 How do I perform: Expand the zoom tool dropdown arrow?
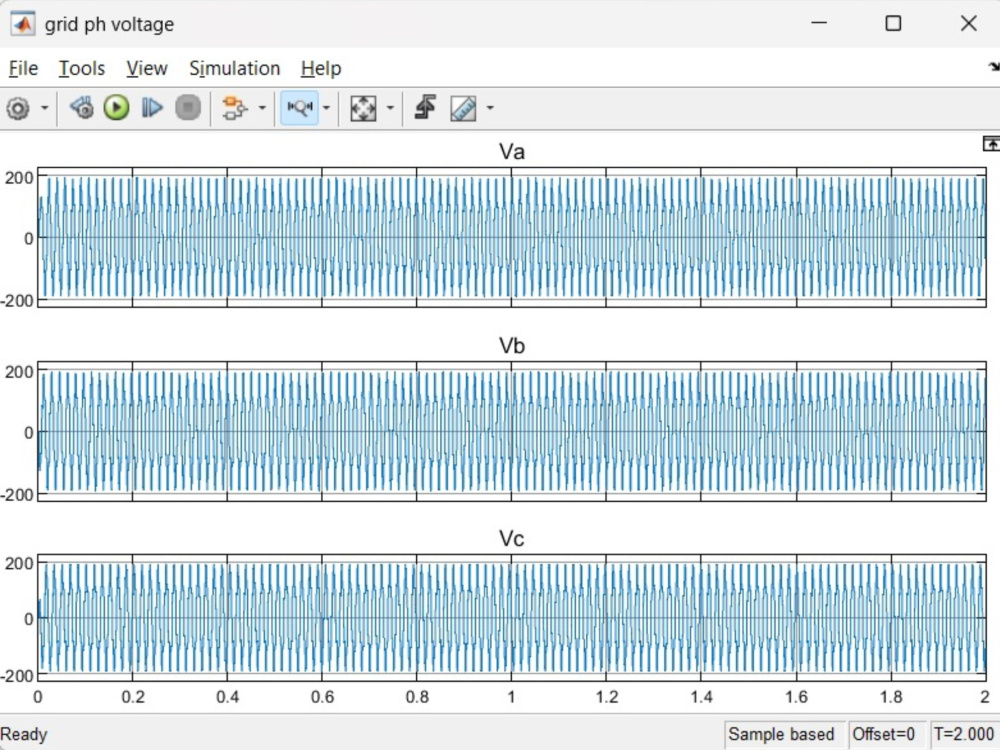[327, 108]
